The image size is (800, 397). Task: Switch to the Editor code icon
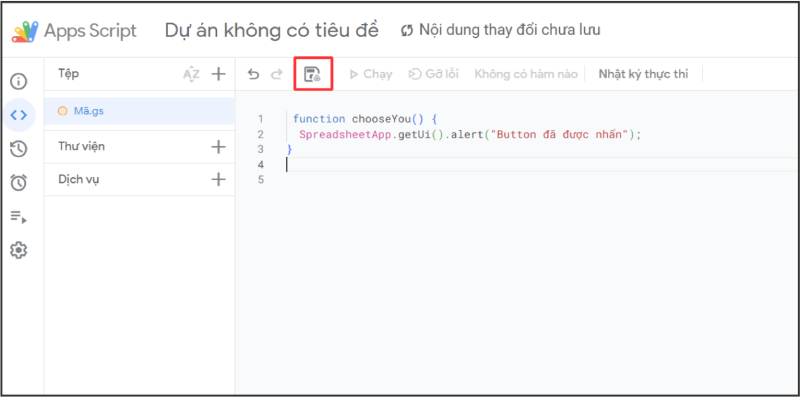(19, 115)
